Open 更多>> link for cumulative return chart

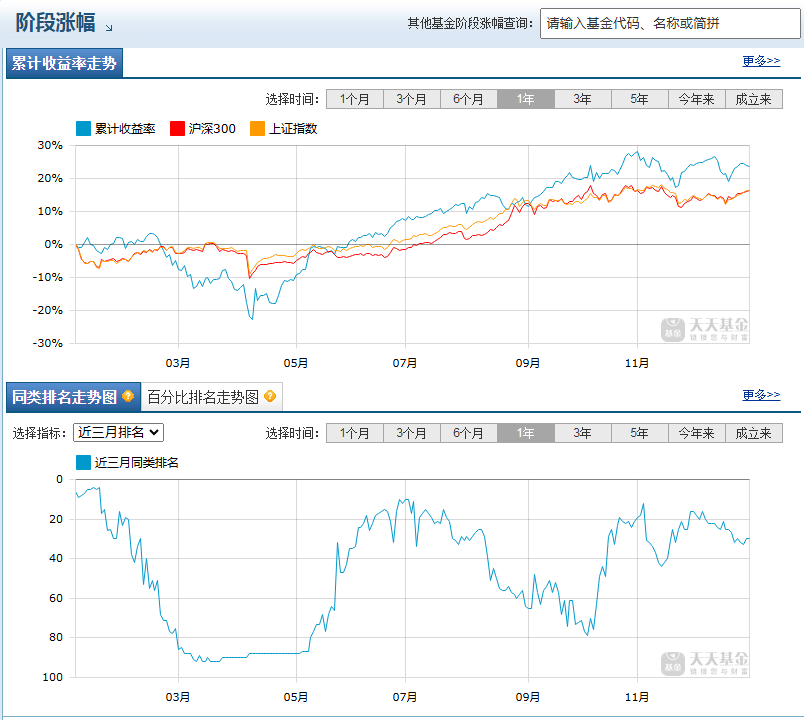pyautogui.click(x=761, y=61)
